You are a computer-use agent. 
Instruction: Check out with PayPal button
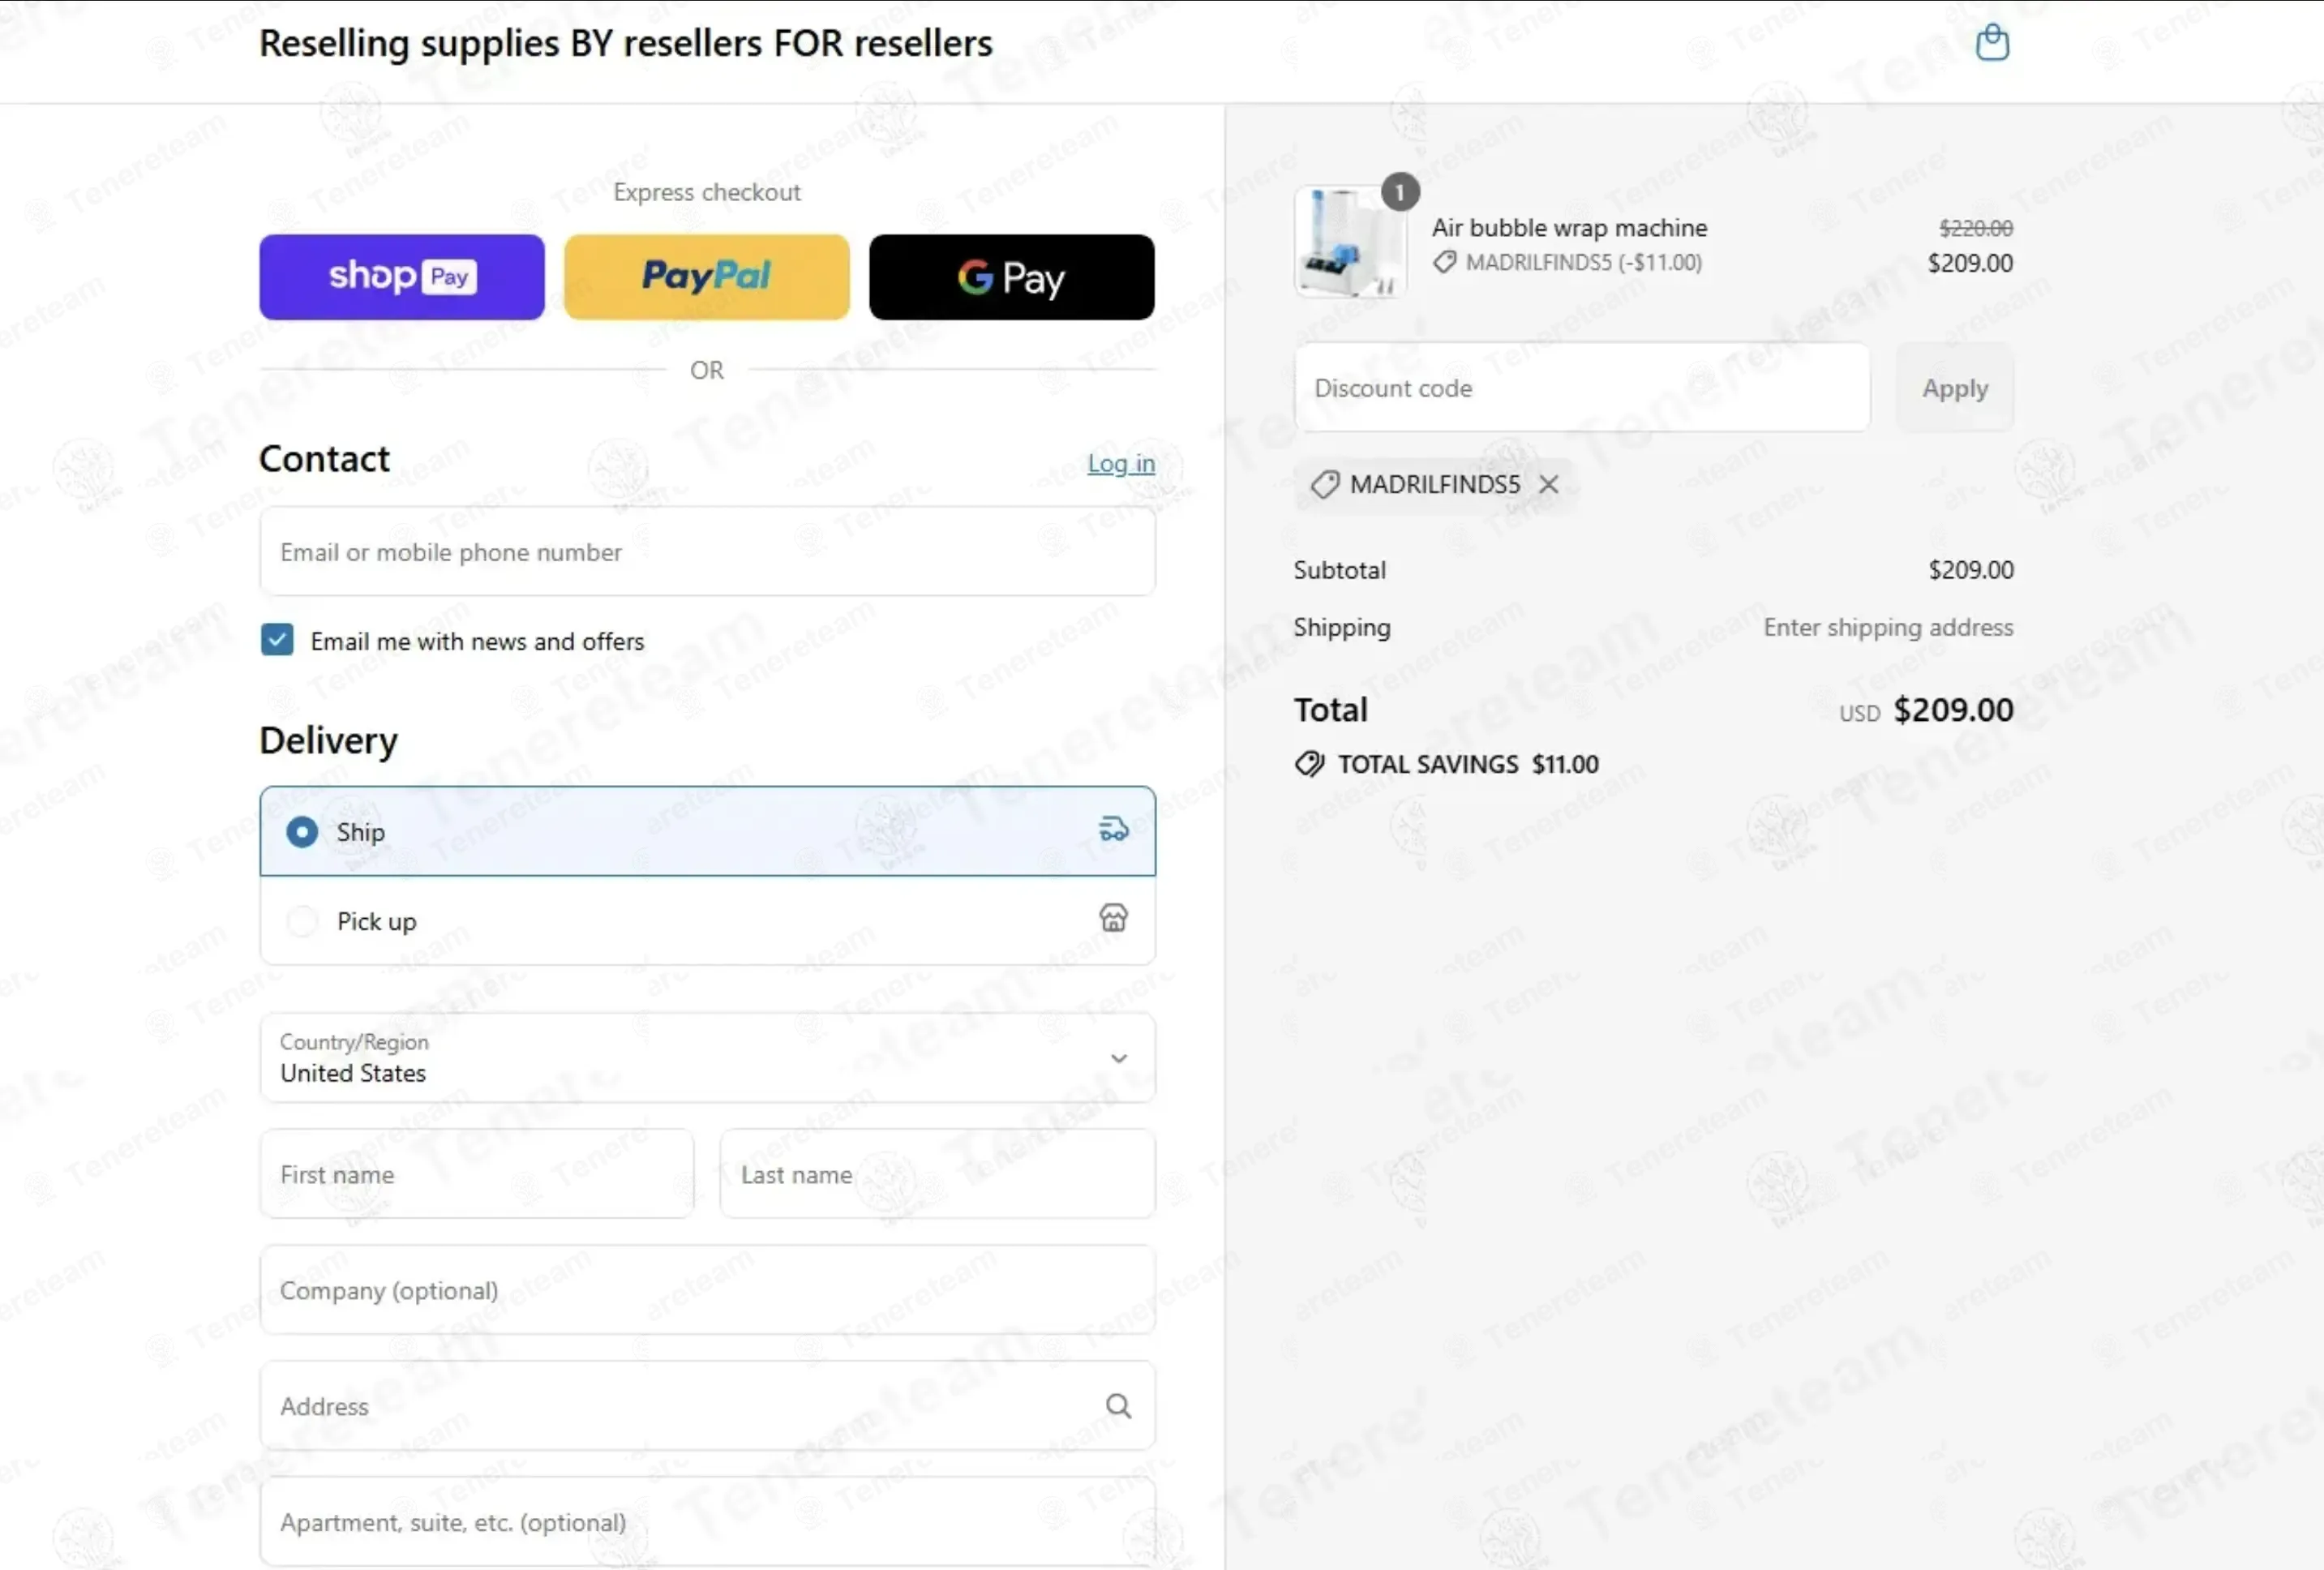pyautogui.click(x=706, y=277)
